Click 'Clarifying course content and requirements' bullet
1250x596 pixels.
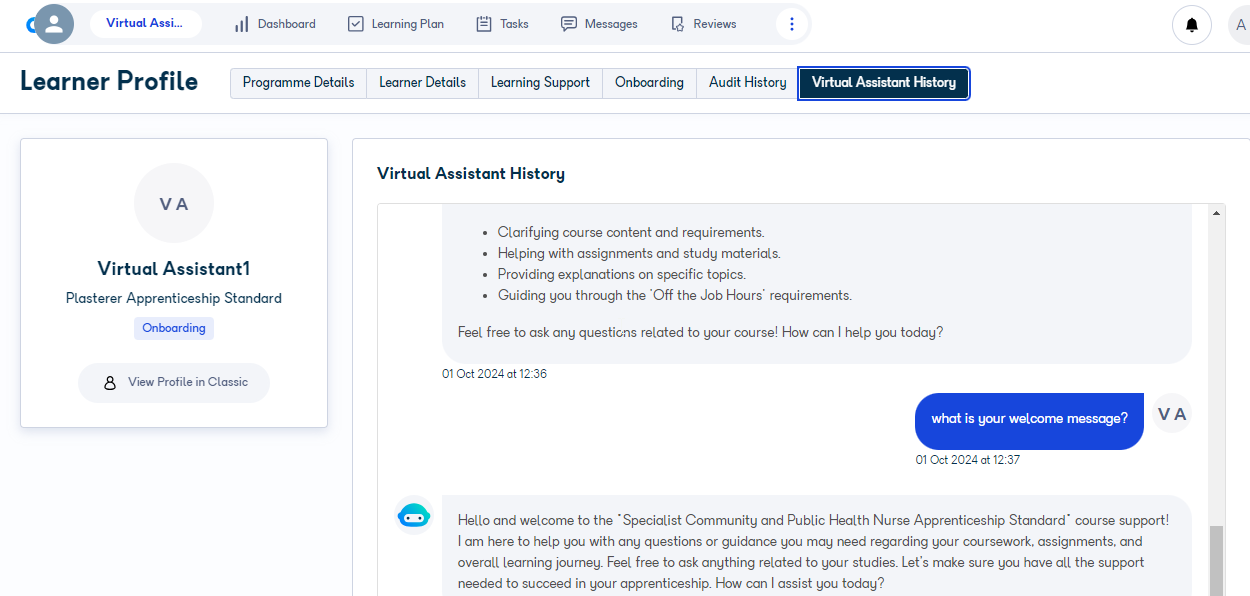[631, 232]
